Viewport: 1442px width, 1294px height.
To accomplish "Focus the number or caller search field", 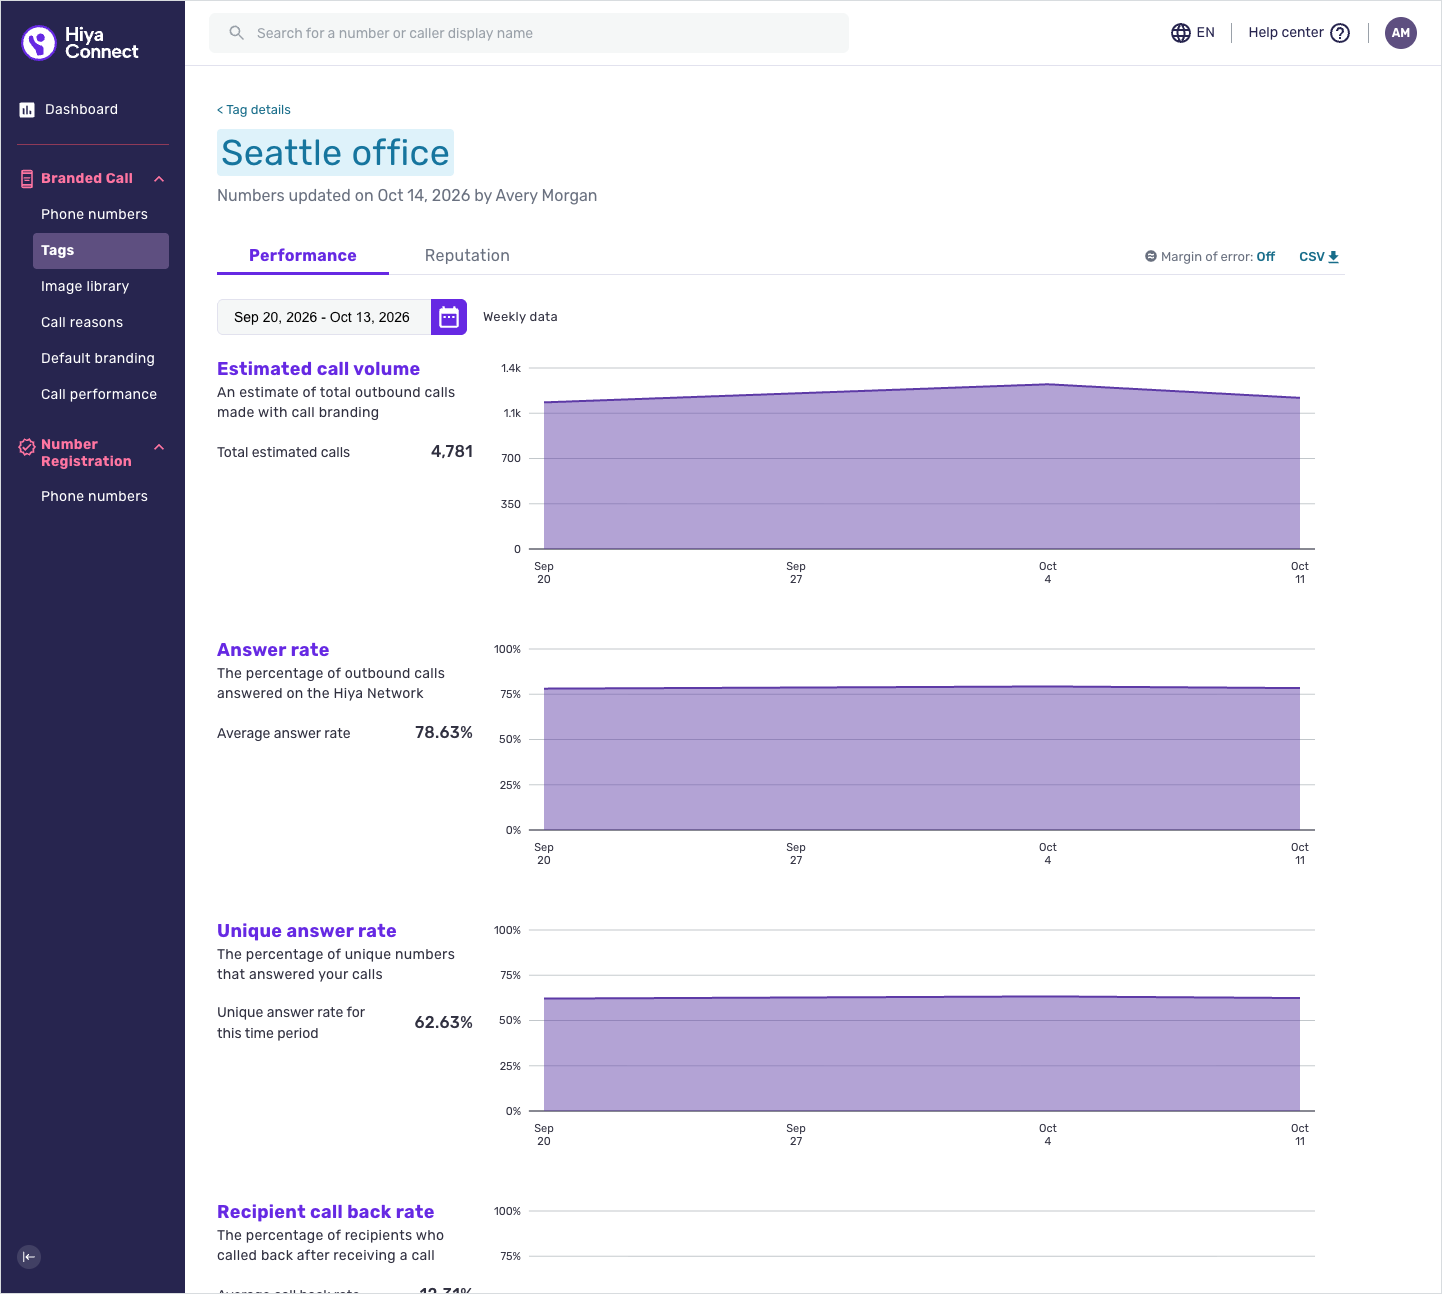I will [529, 33].
